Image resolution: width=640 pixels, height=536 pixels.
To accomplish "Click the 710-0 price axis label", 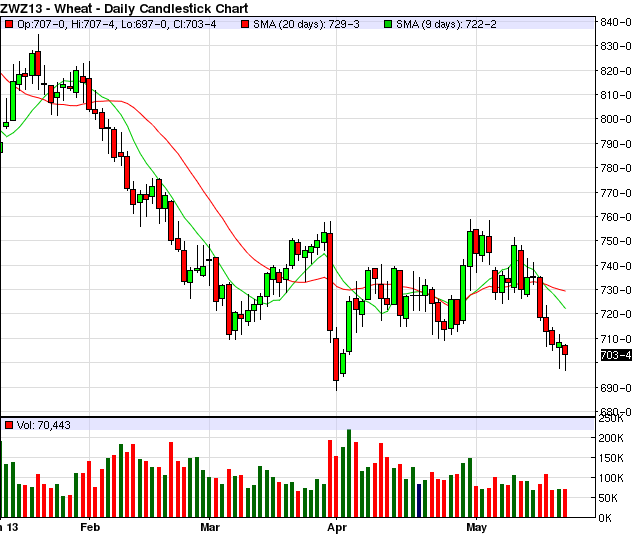I will [616, 338].
